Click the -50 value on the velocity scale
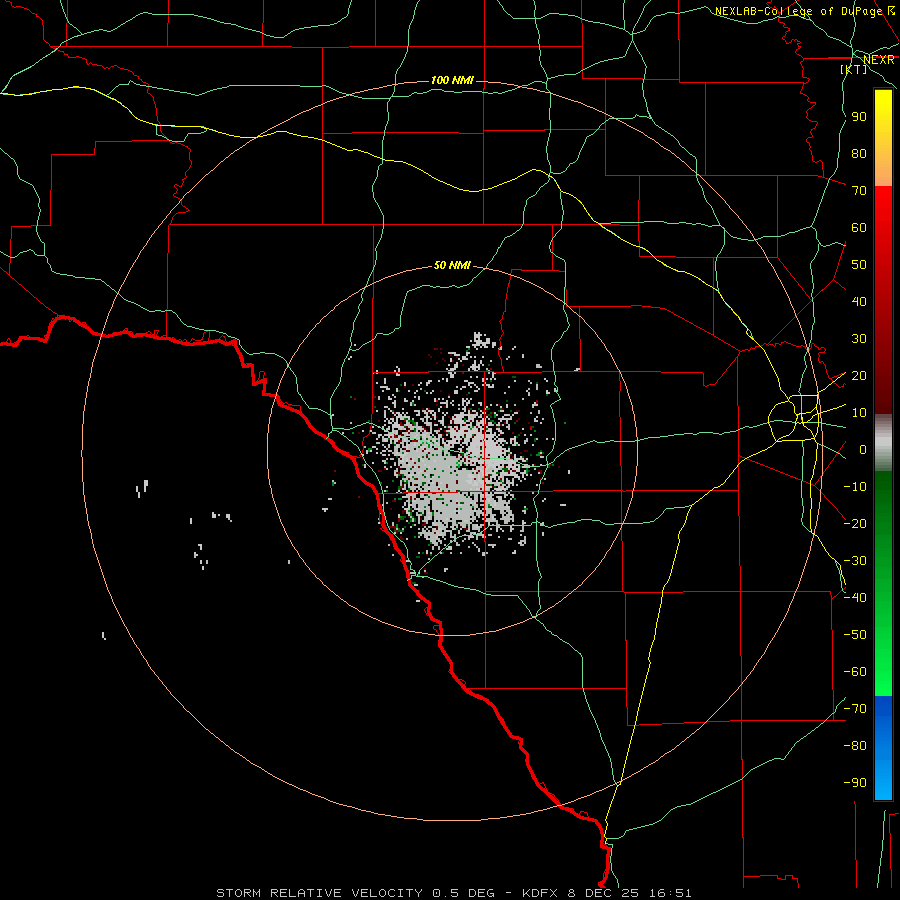Image resolution: width=900 pixels, height=900 pixels. [x=855, y=635]
